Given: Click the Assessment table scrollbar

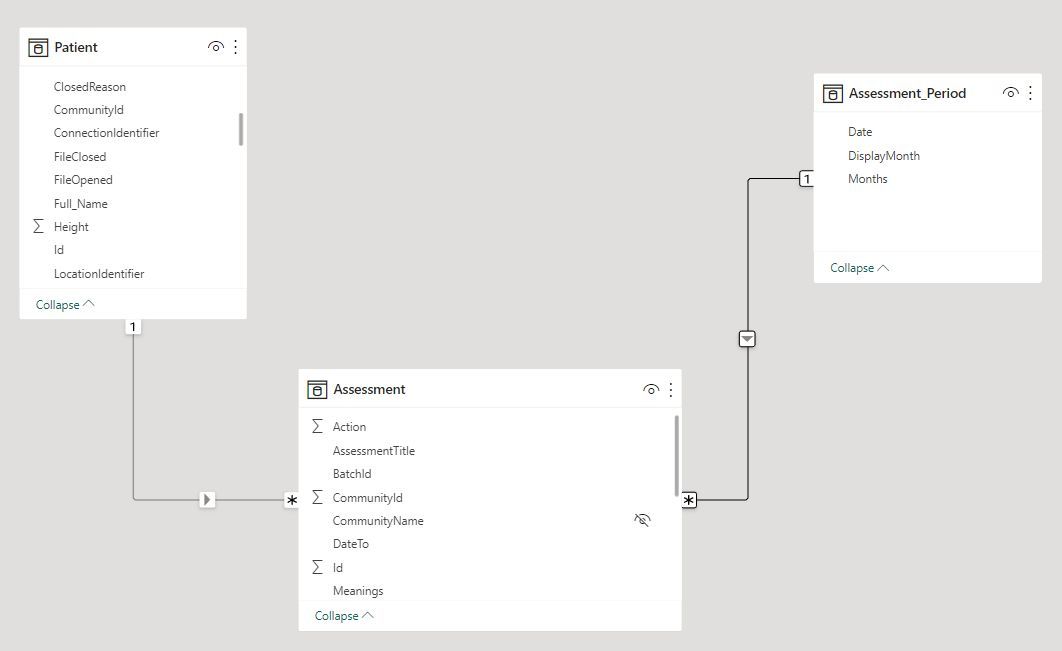Looking at the screenshot, I should coord(676,456).
